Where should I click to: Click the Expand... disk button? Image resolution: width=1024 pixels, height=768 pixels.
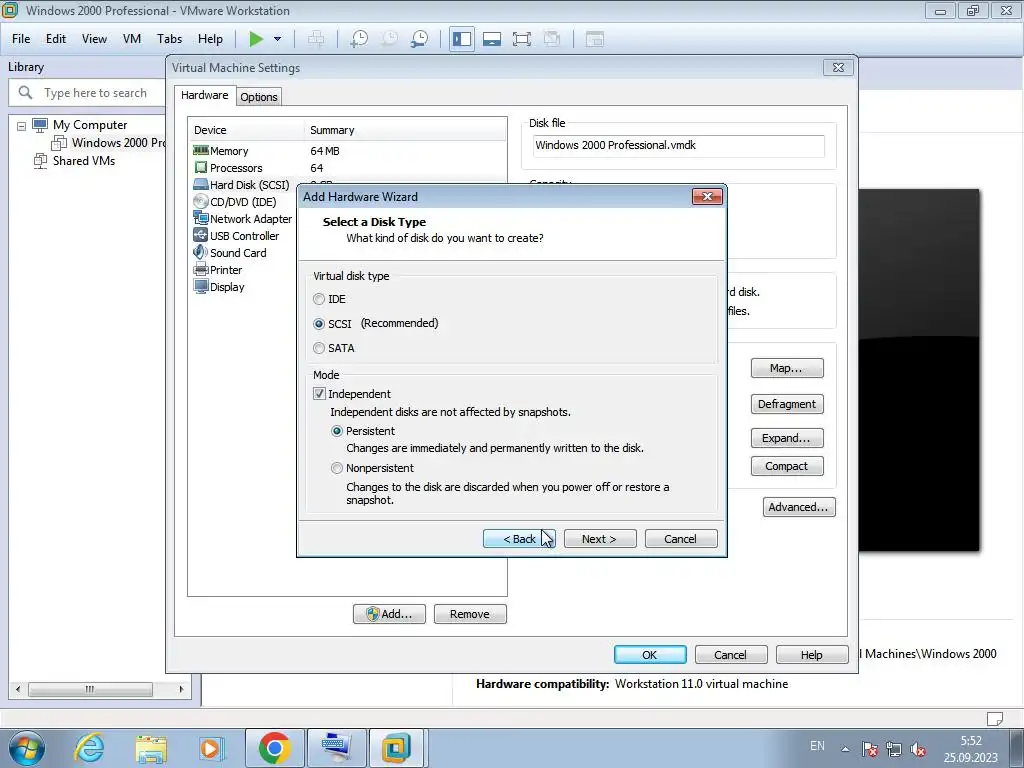click(x=787, y=438)
